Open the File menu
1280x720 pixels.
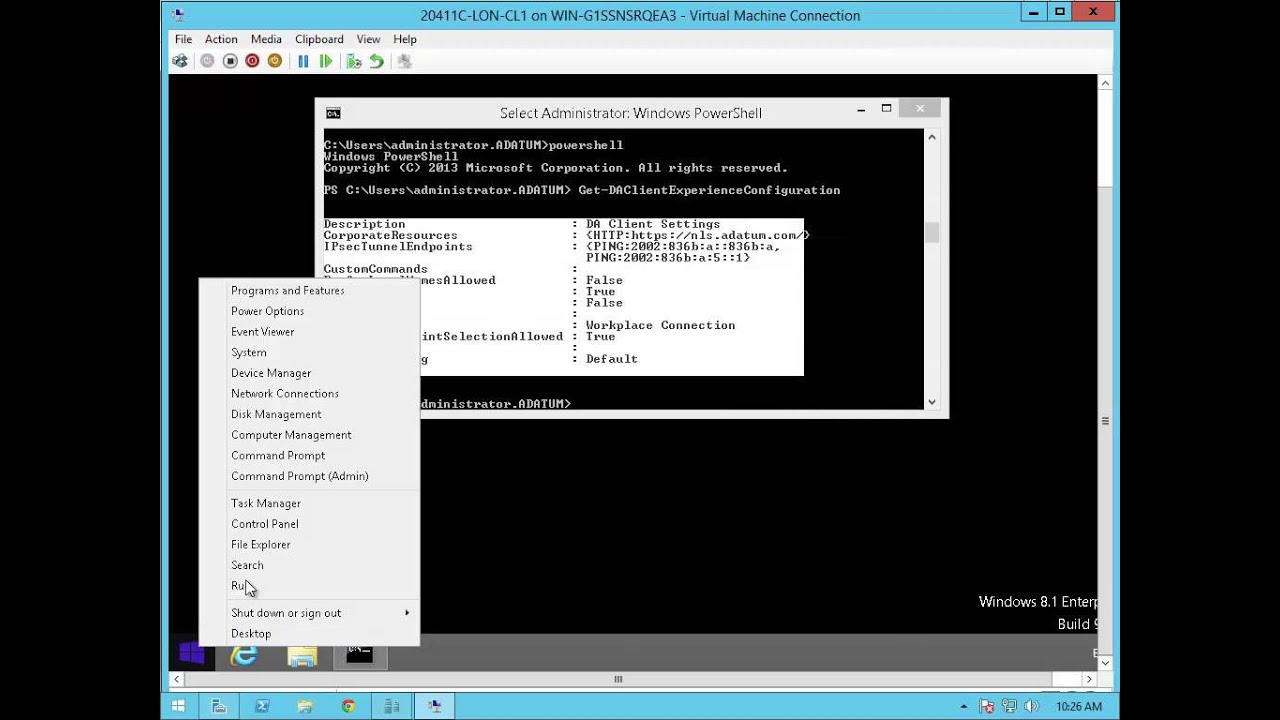183,39
